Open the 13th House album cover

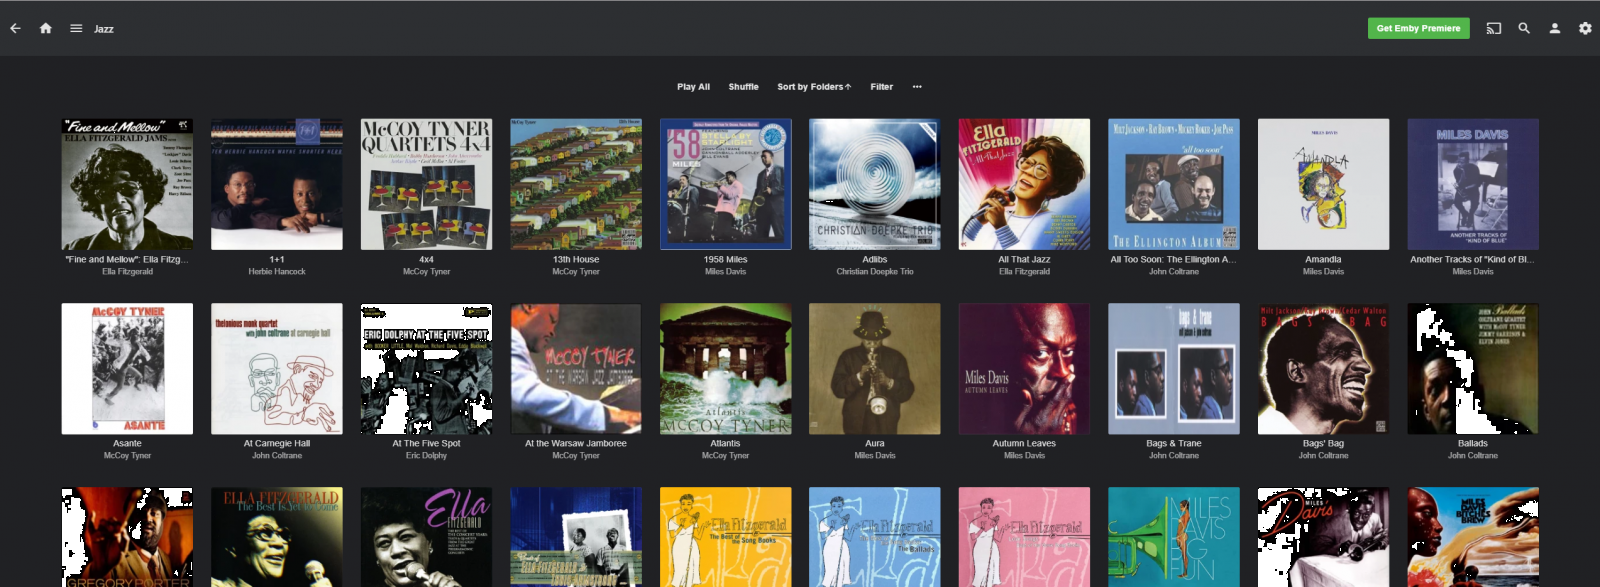tap(576, 184)
